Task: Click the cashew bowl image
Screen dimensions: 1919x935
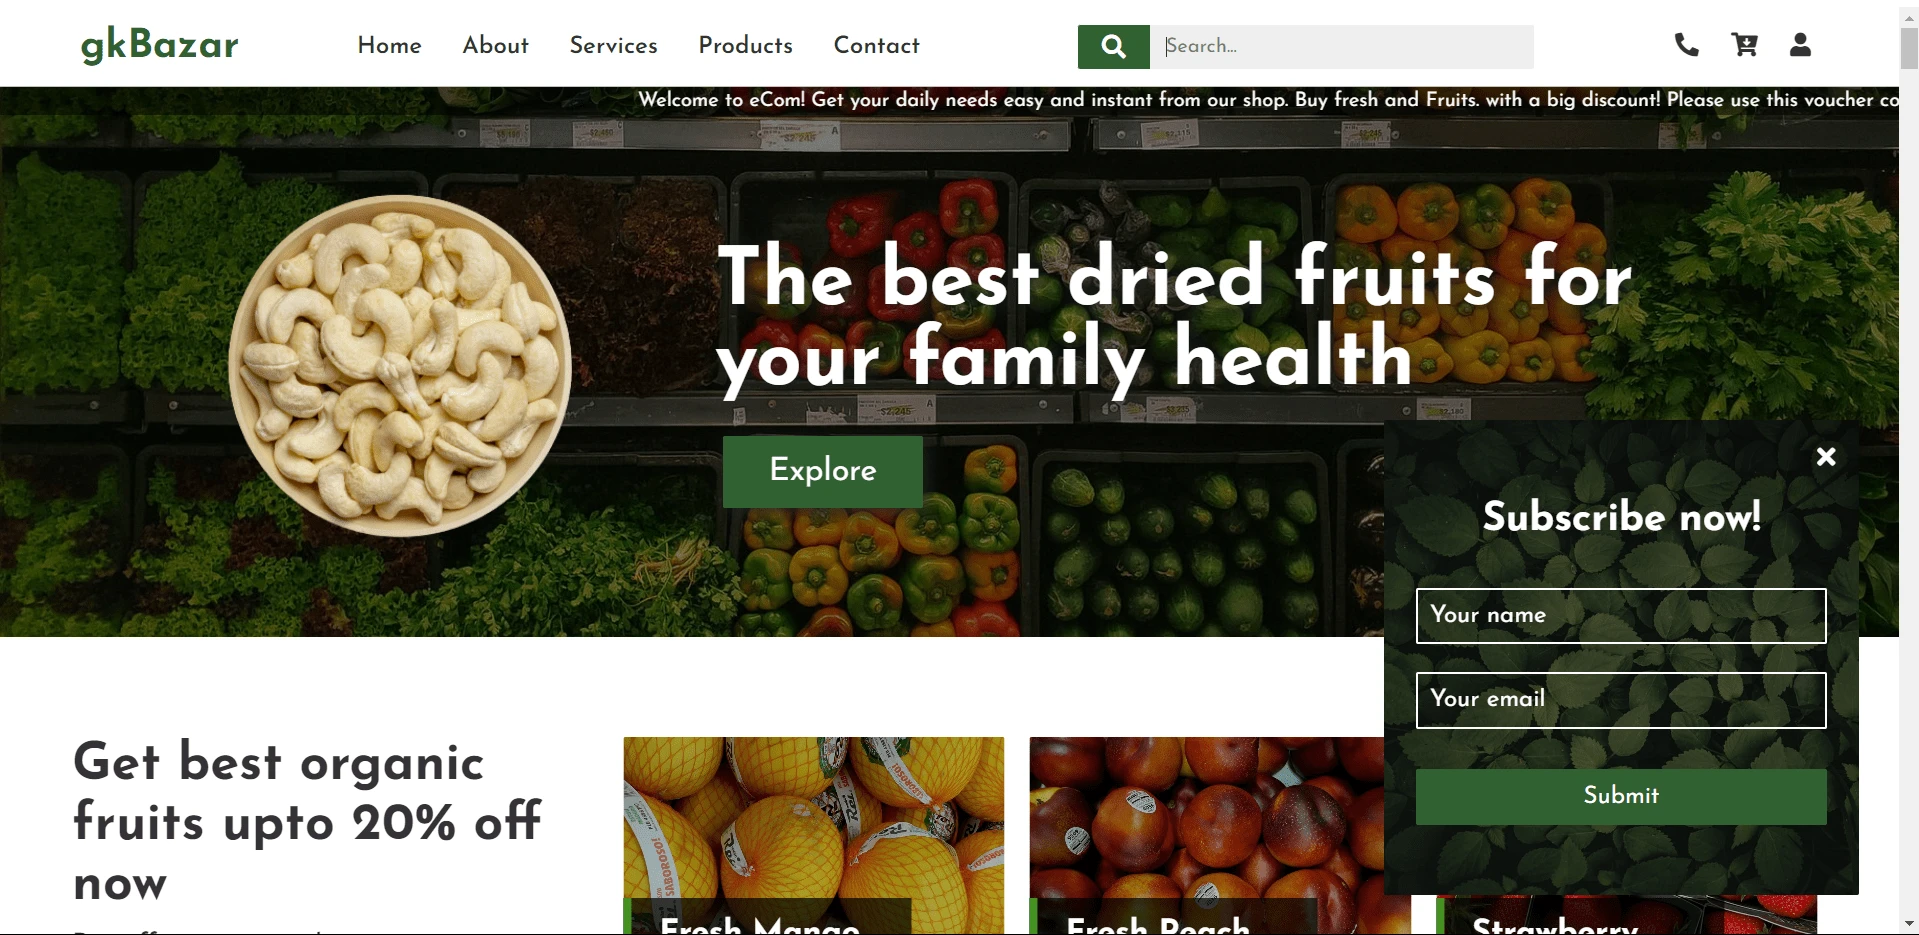Action: pyautogui.click(x=400, y=366)
